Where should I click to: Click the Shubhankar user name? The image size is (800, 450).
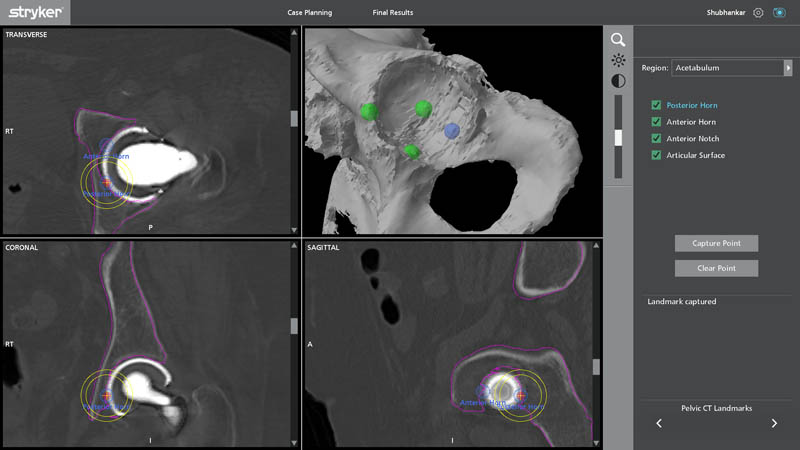(x=726, y=12)
